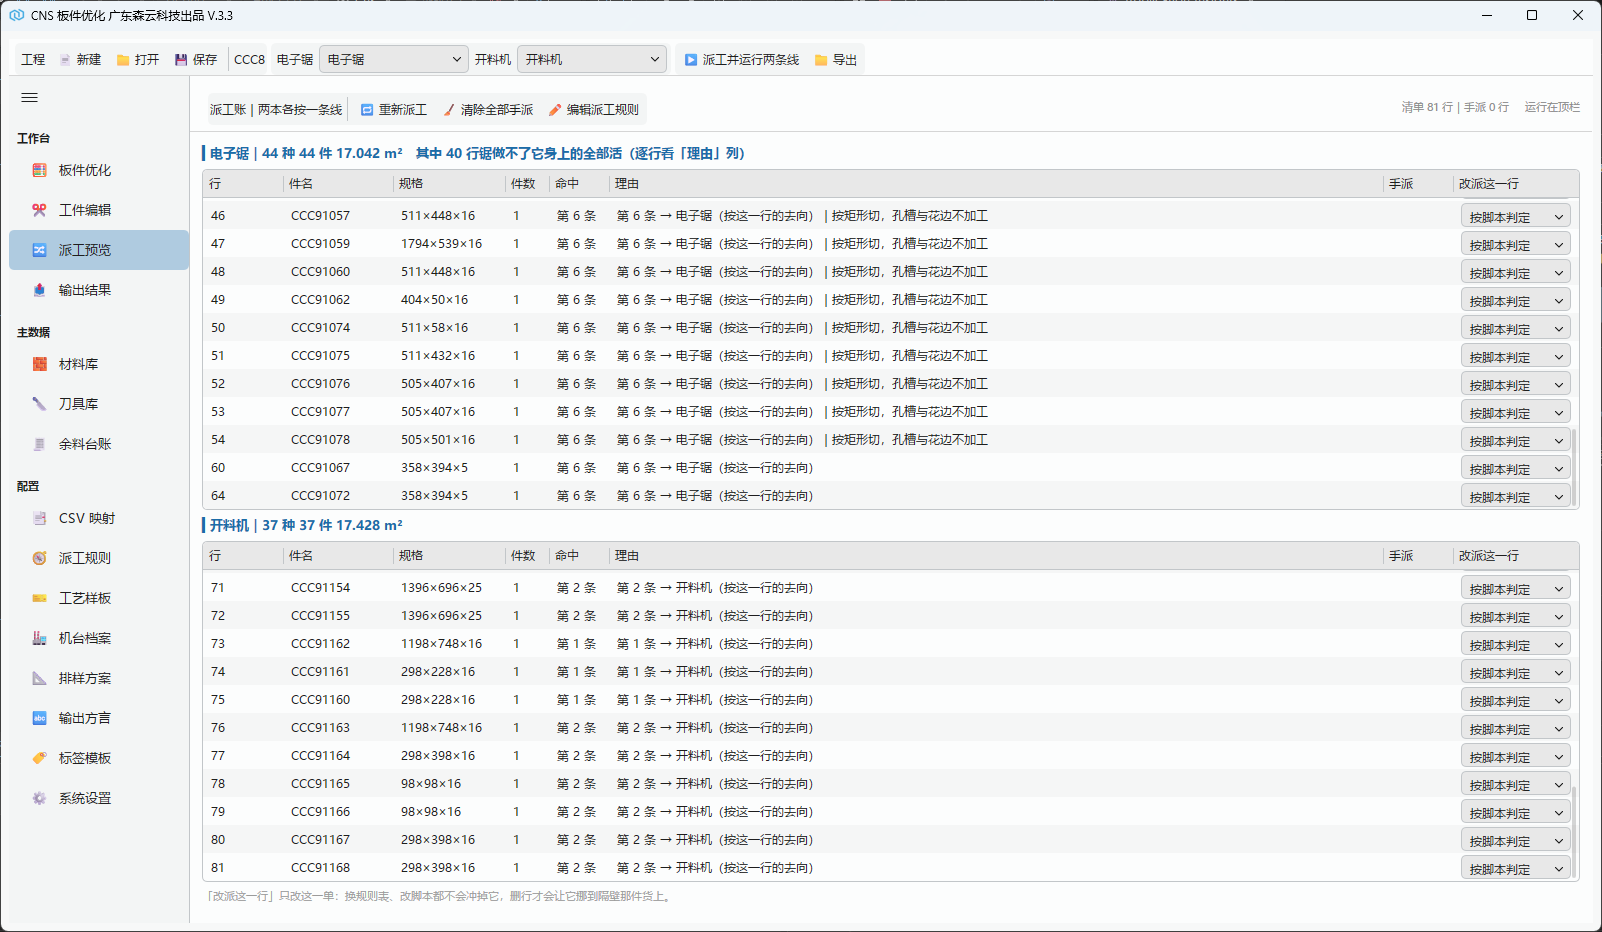Open 派工规则 configuration page

99,558
